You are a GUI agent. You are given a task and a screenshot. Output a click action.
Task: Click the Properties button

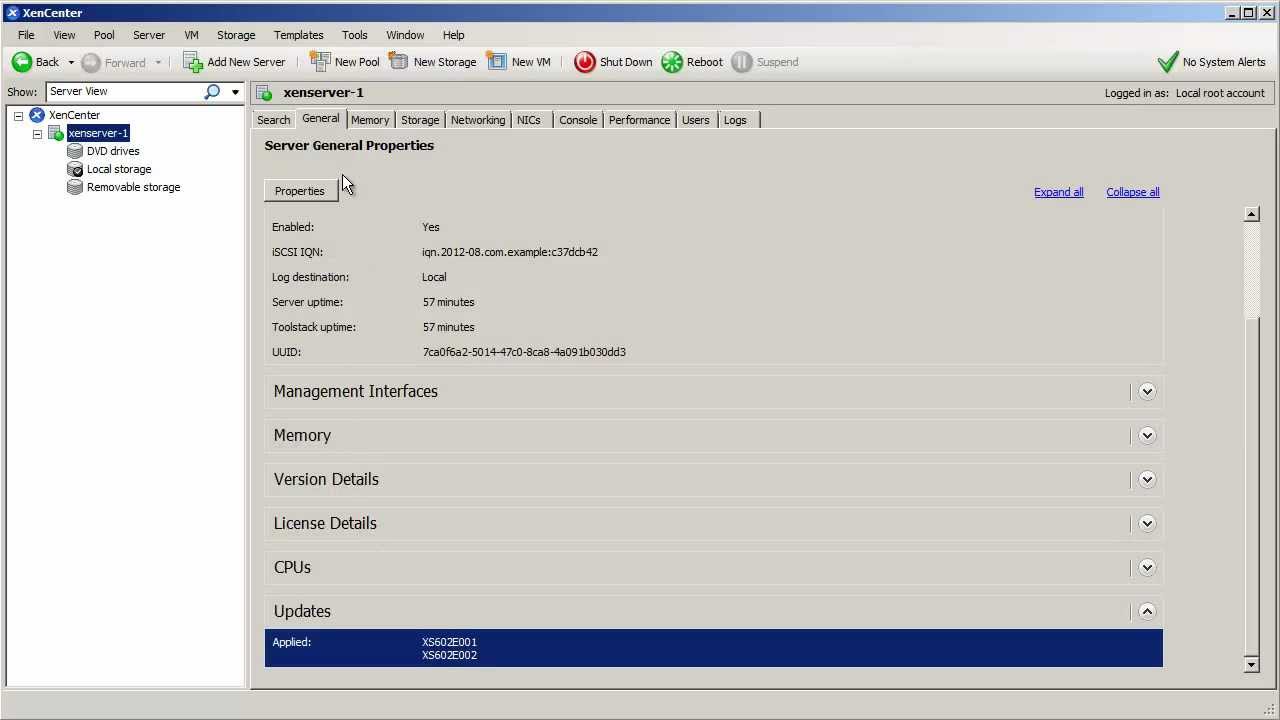(x=300, y=191)
